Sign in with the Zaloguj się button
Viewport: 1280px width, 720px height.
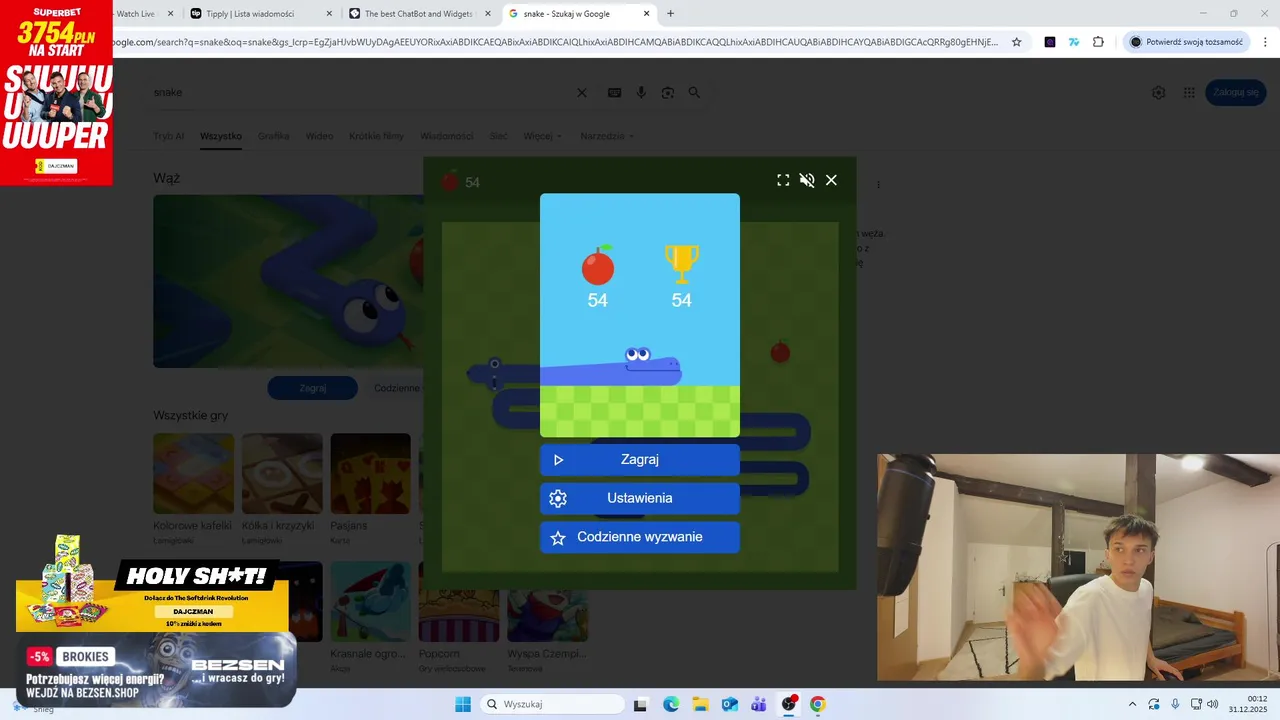click(1236, 92)
